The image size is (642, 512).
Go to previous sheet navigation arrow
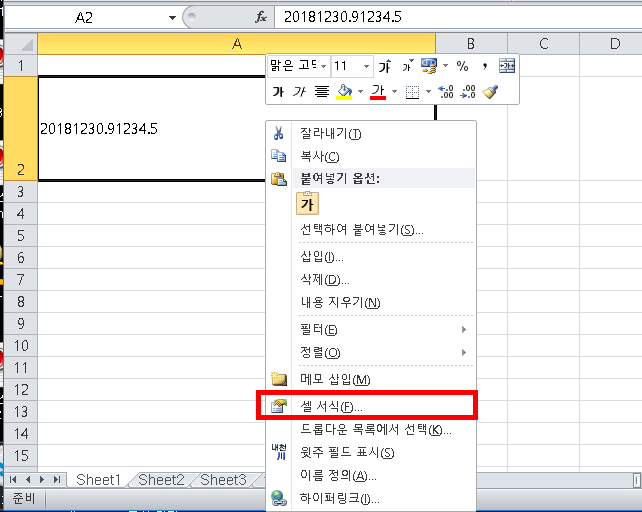(x=27, y=479)
